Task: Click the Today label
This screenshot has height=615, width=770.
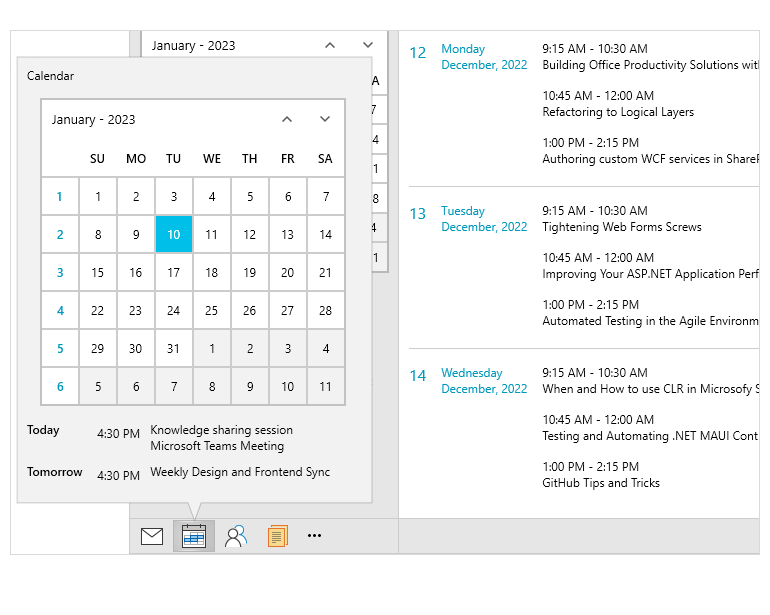Action: click(43, 430)
